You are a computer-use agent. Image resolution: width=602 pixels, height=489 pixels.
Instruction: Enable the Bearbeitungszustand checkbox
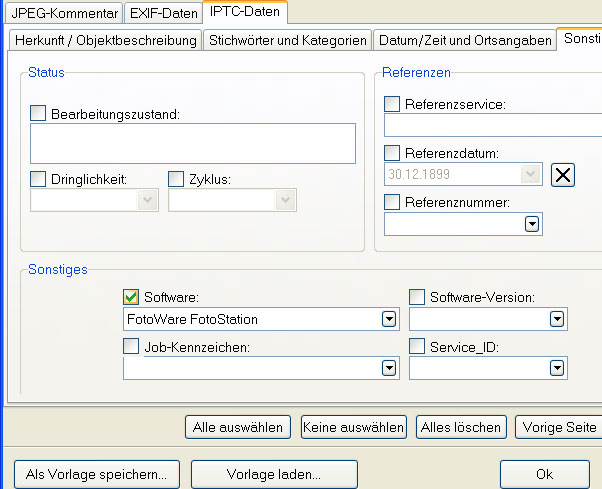39,114
